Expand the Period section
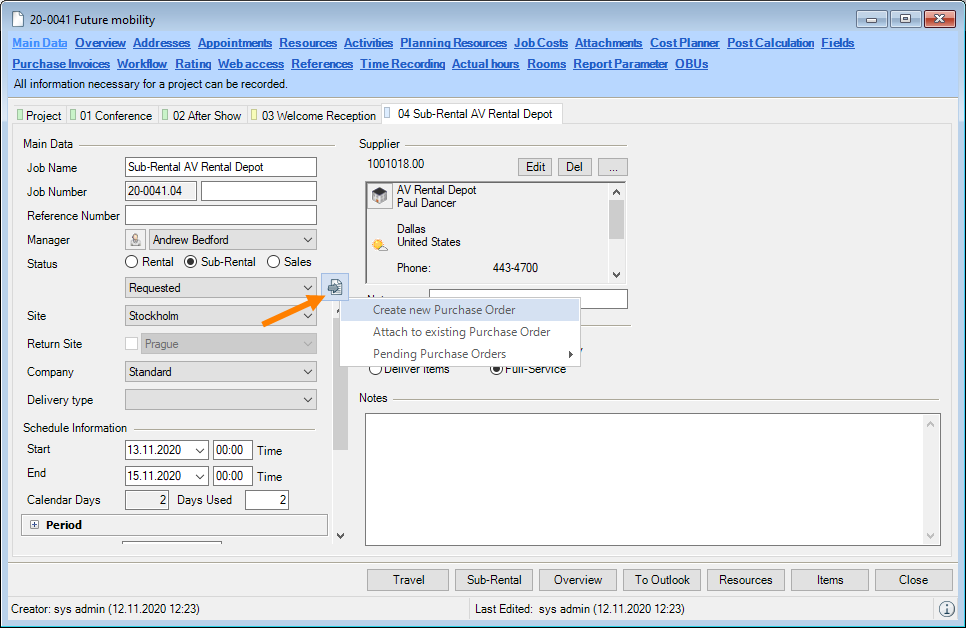 [34, 525]
